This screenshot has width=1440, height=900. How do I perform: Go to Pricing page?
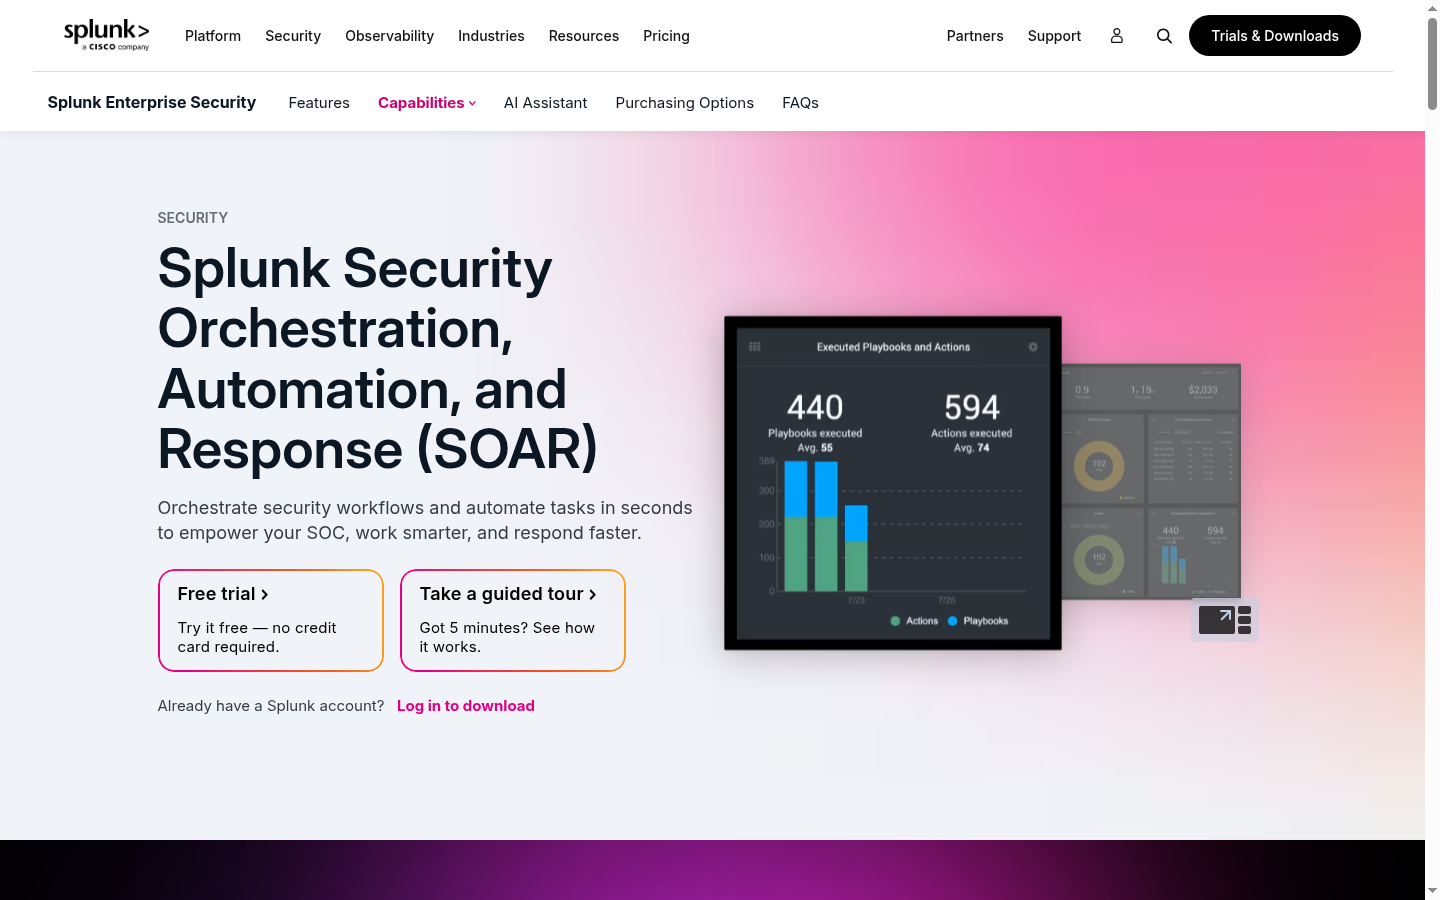pos(666,36)
